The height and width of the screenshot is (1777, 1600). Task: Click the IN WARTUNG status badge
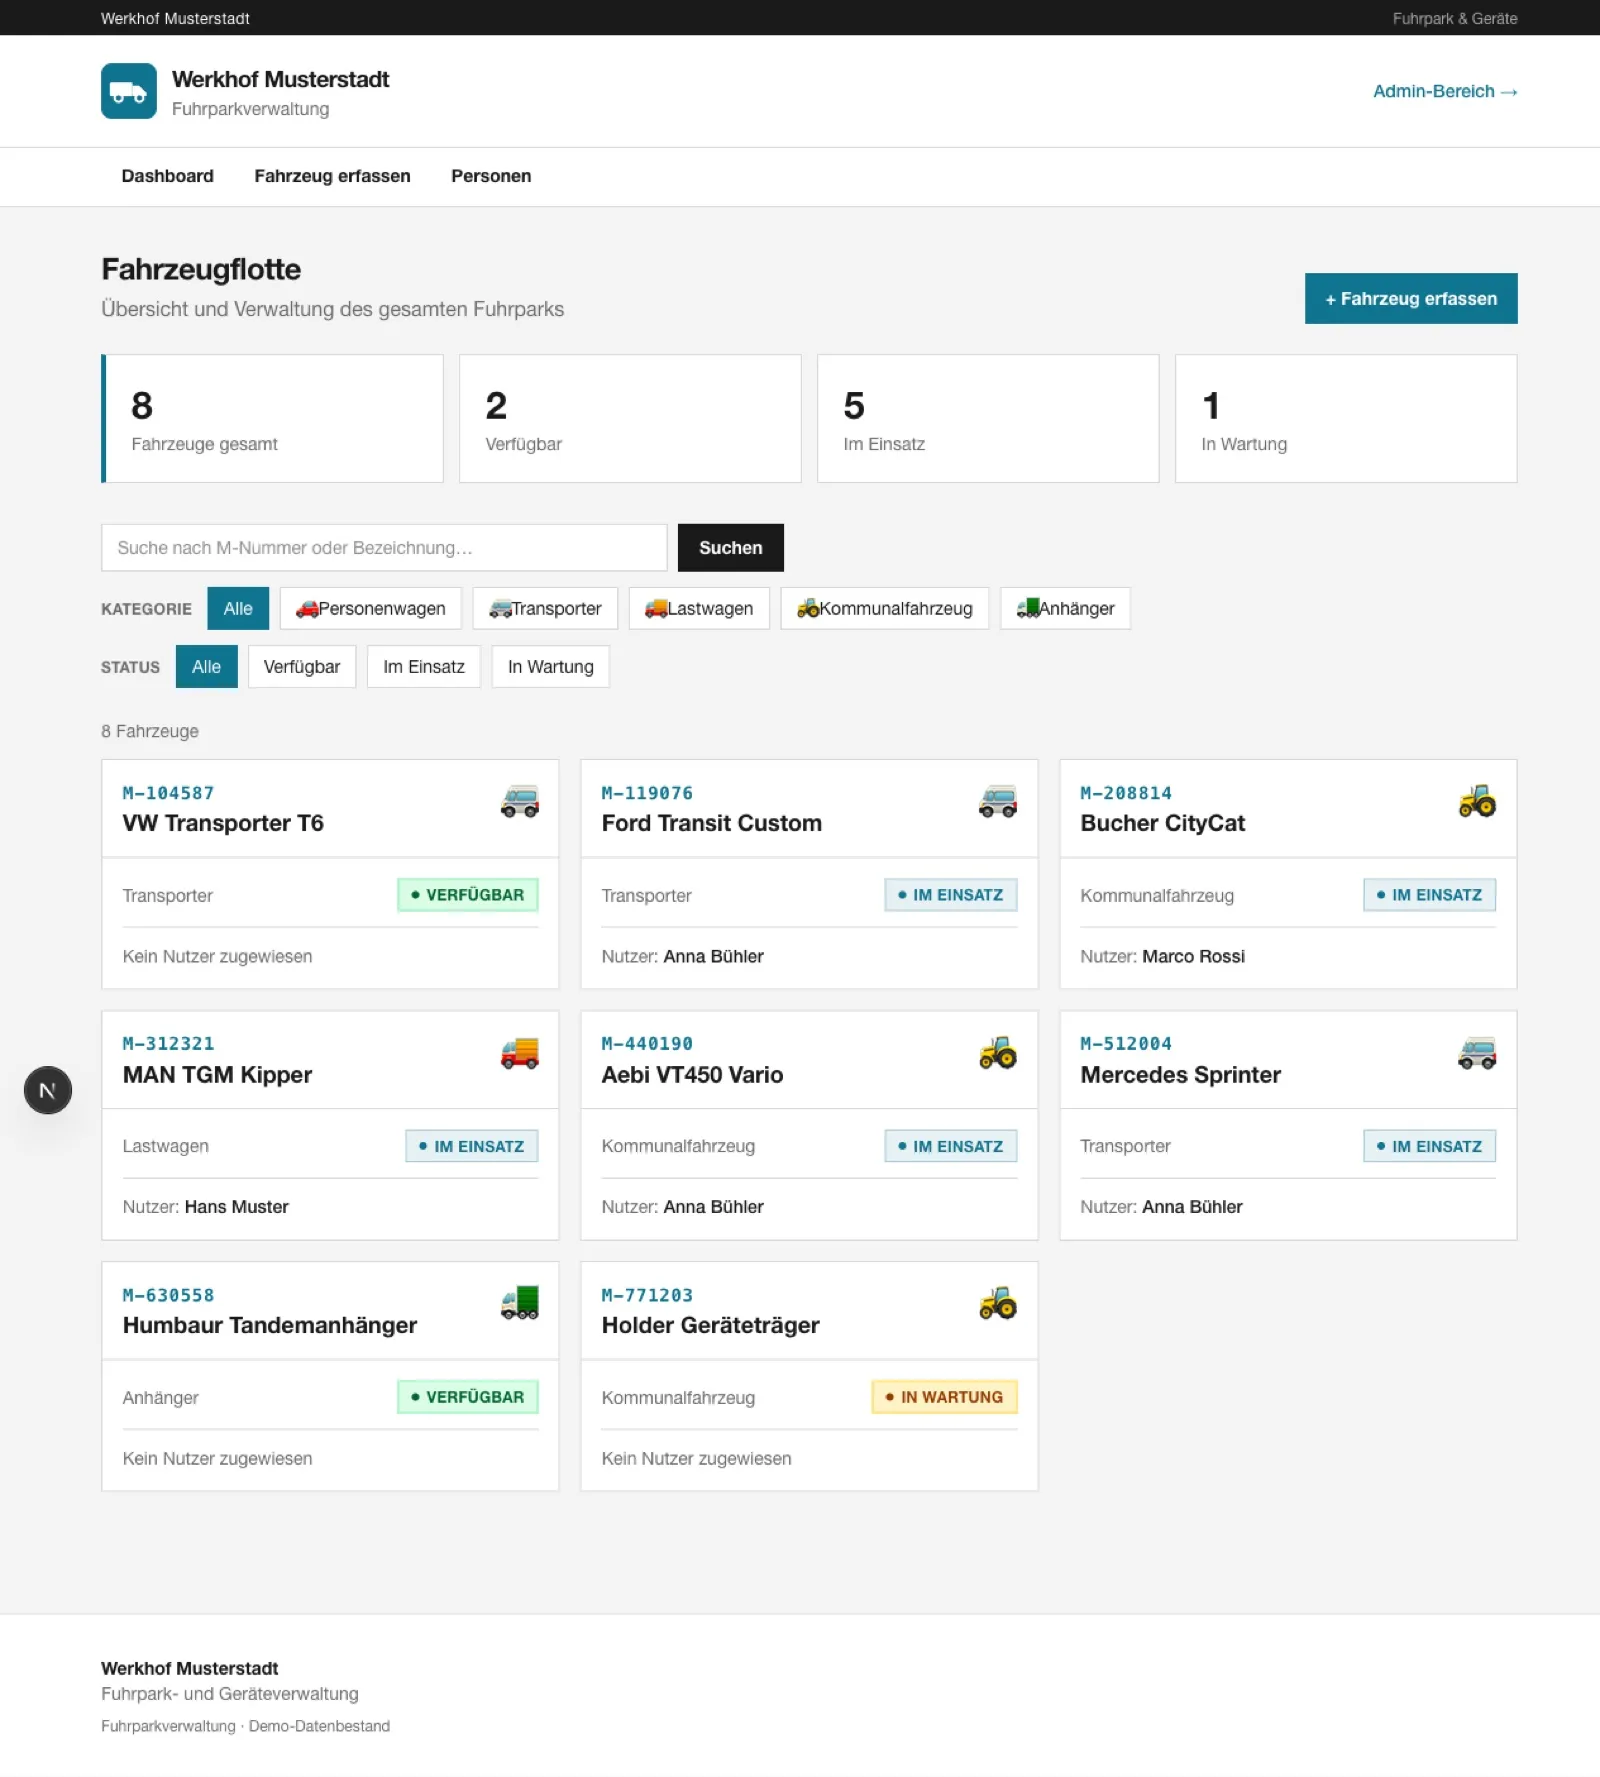[x=945, y=1397]
